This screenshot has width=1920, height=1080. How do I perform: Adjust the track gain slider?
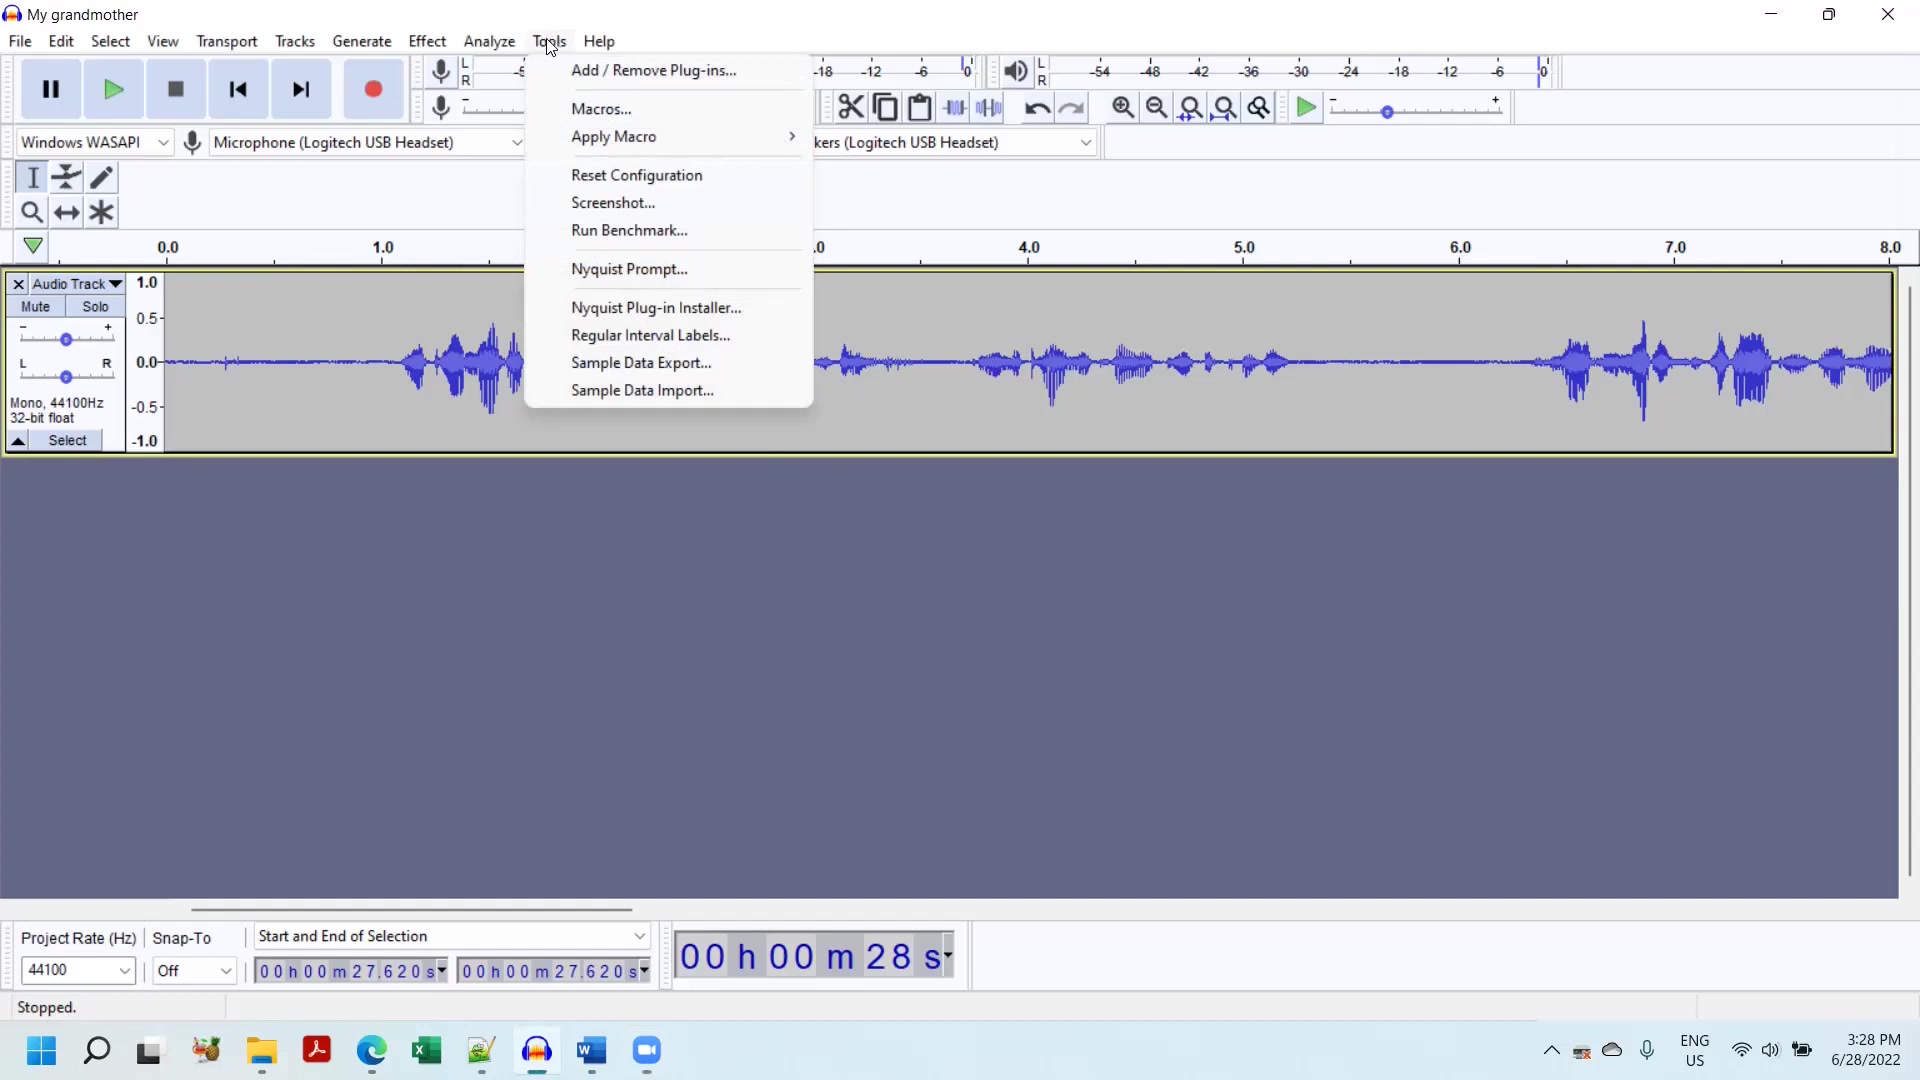point(66,340)
